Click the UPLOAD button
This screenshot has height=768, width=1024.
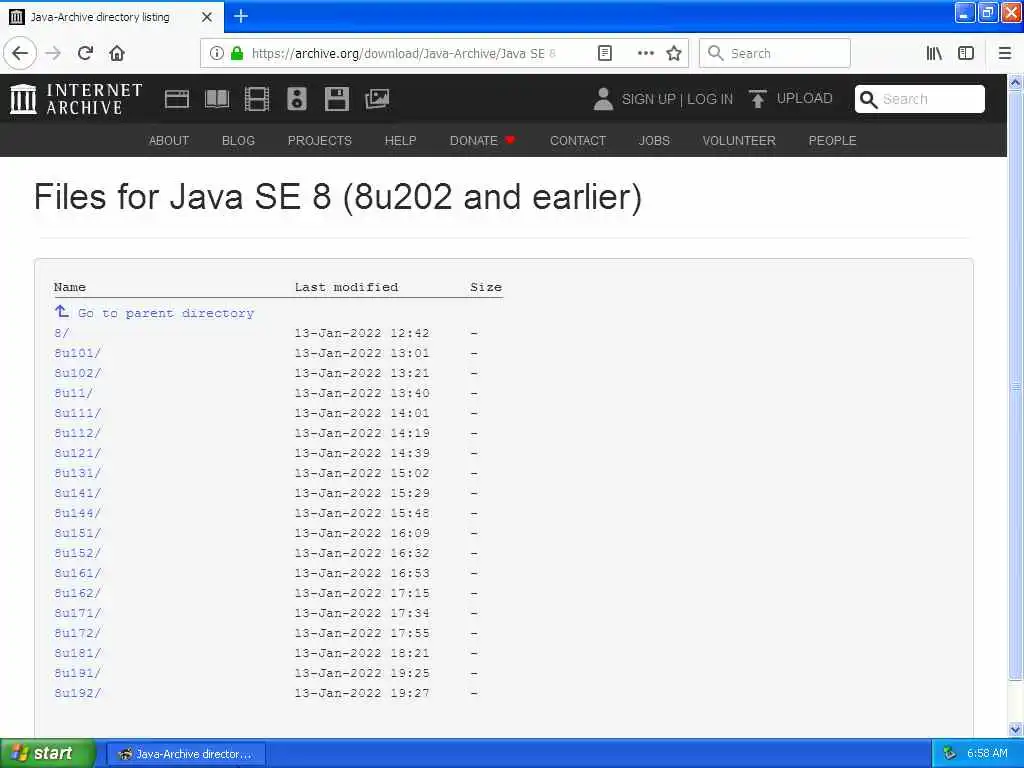click(790, 99)
